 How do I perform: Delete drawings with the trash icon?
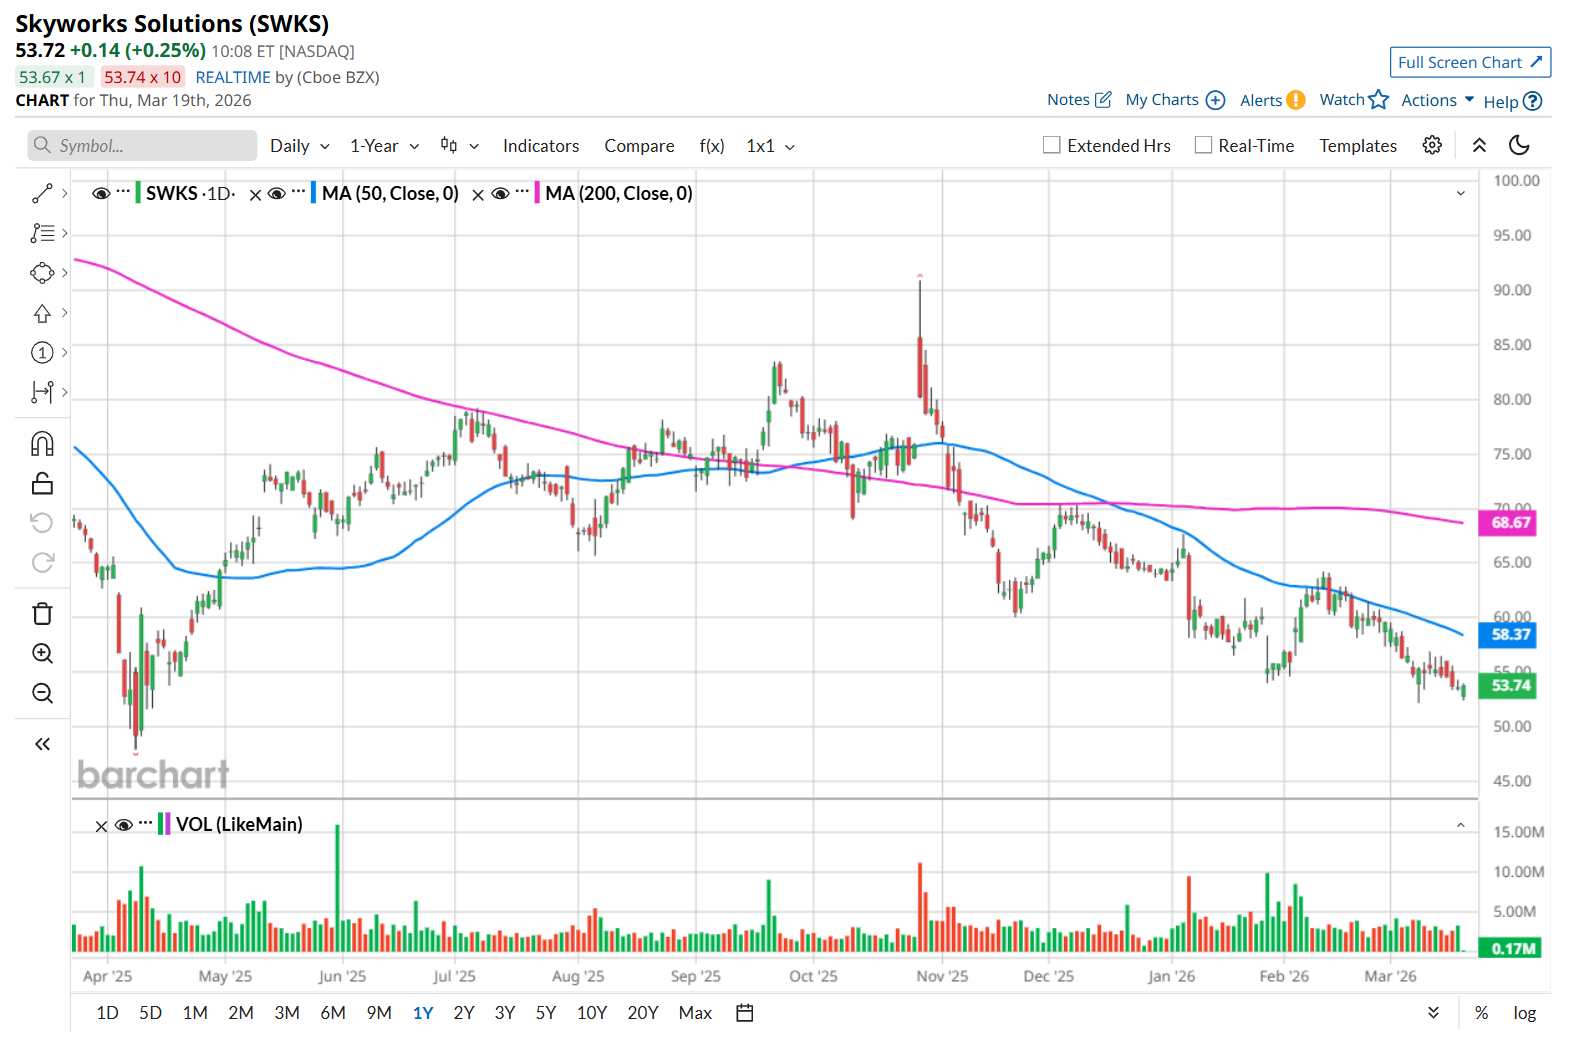click(42, 613)
